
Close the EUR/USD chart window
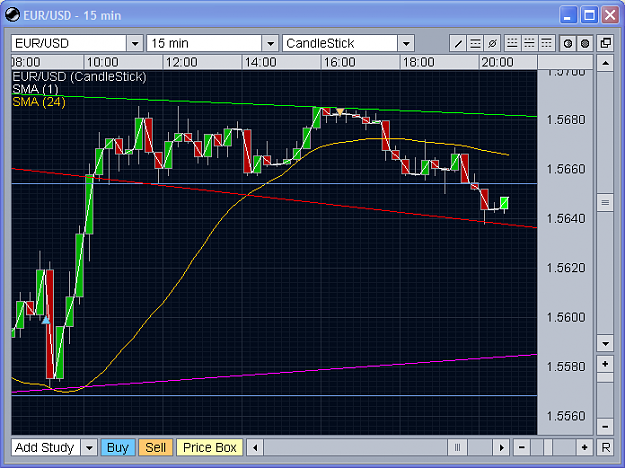coord(610,15)
